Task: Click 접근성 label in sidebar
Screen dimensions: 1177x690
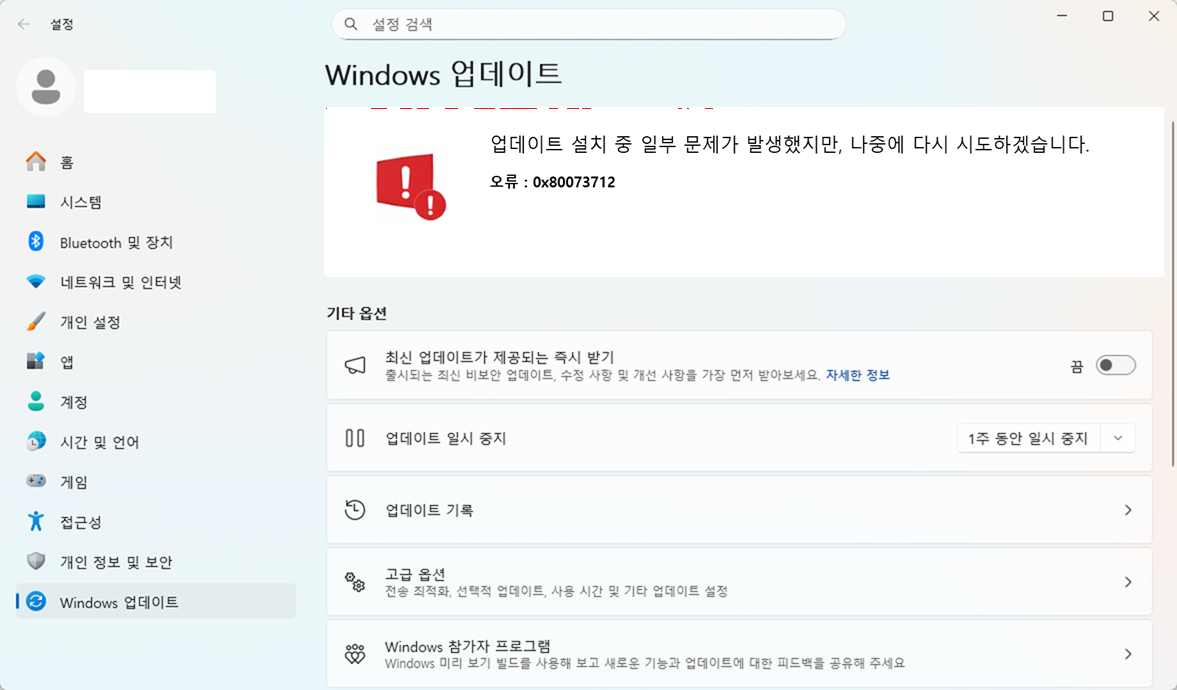Action: coord(80,522)
